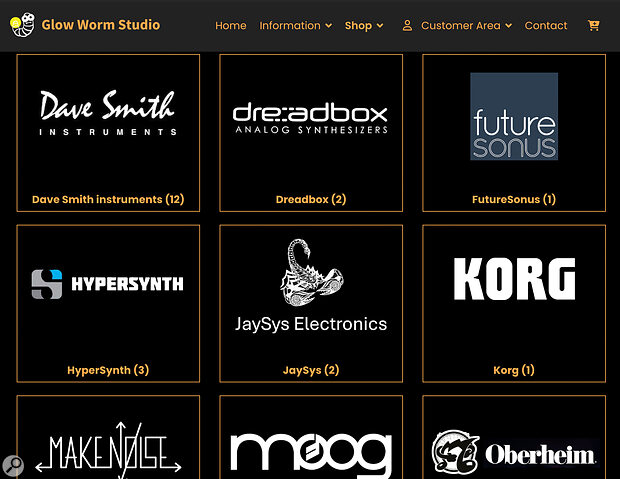Open the Oberheim brand logo

point(514,453)
